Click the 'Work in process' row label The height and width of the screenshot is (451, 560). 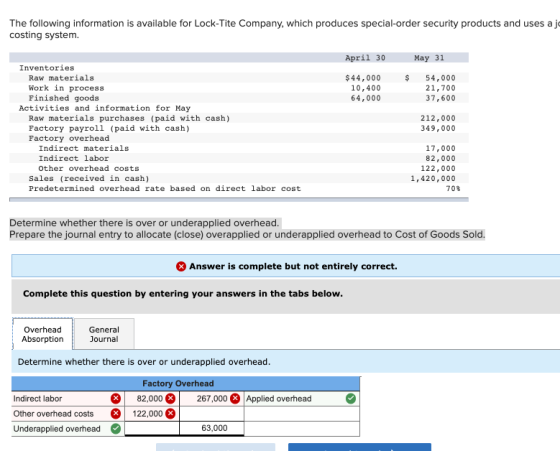tap(66, 88)
